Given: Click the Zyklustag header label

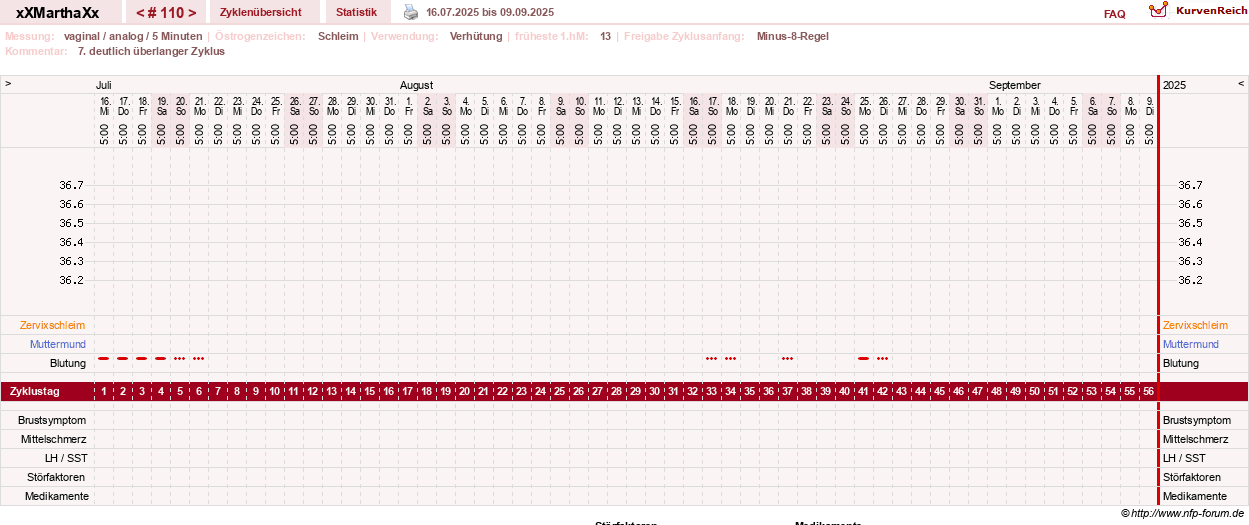Looking at the screenshot, I should pos(35,391).
